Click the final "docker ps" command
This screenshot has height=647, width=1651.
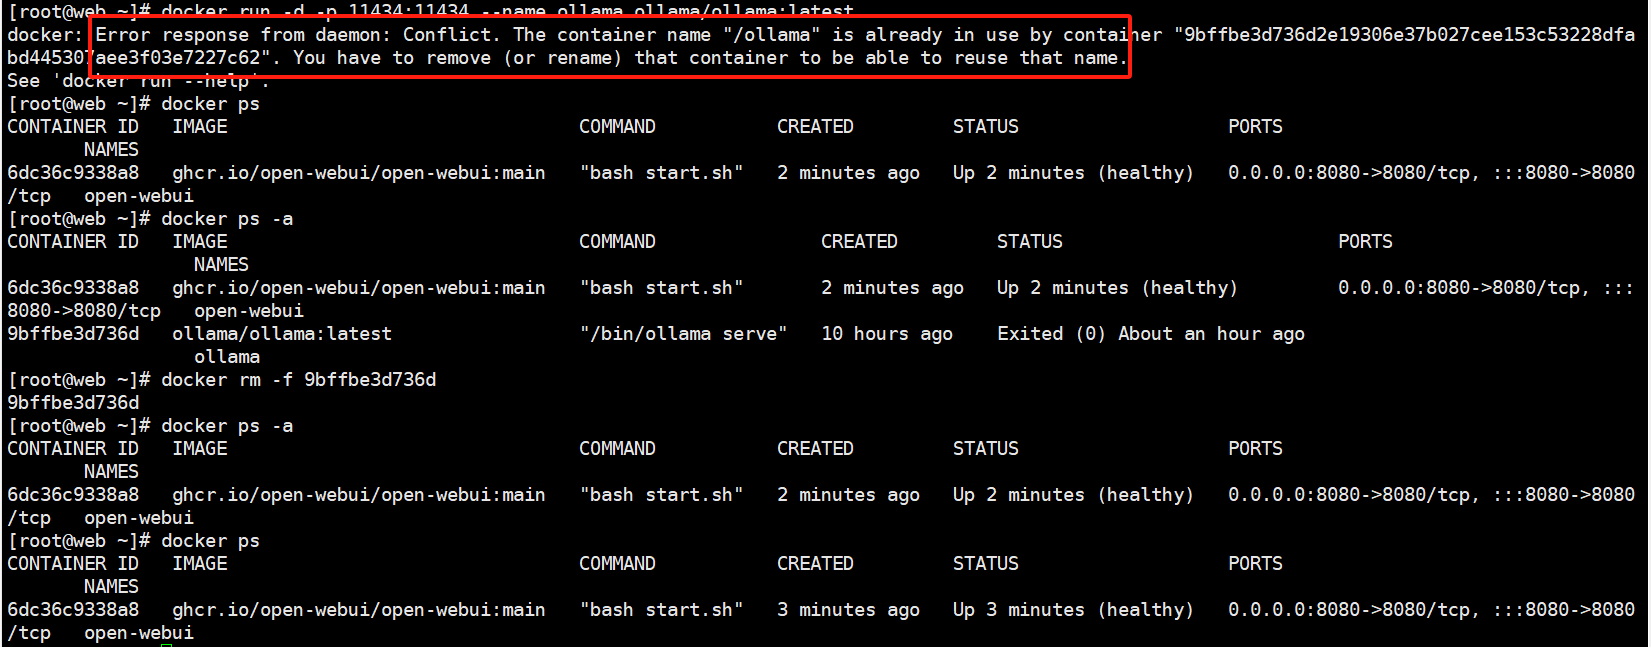point(210,541)
